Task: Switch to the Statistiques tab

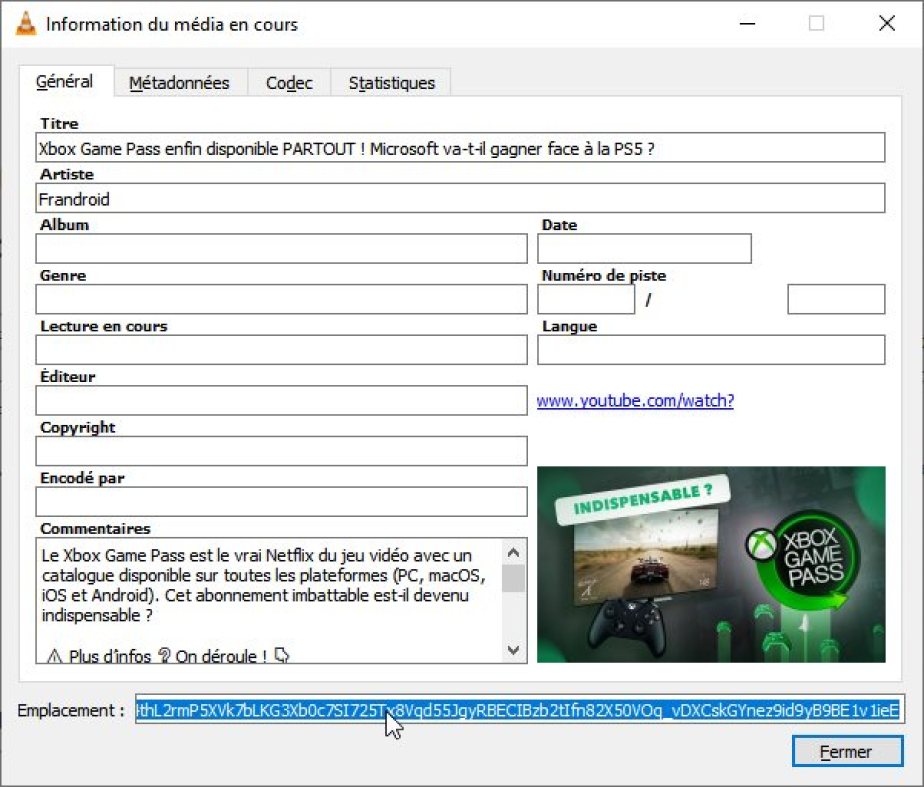Action: point(391,82)
